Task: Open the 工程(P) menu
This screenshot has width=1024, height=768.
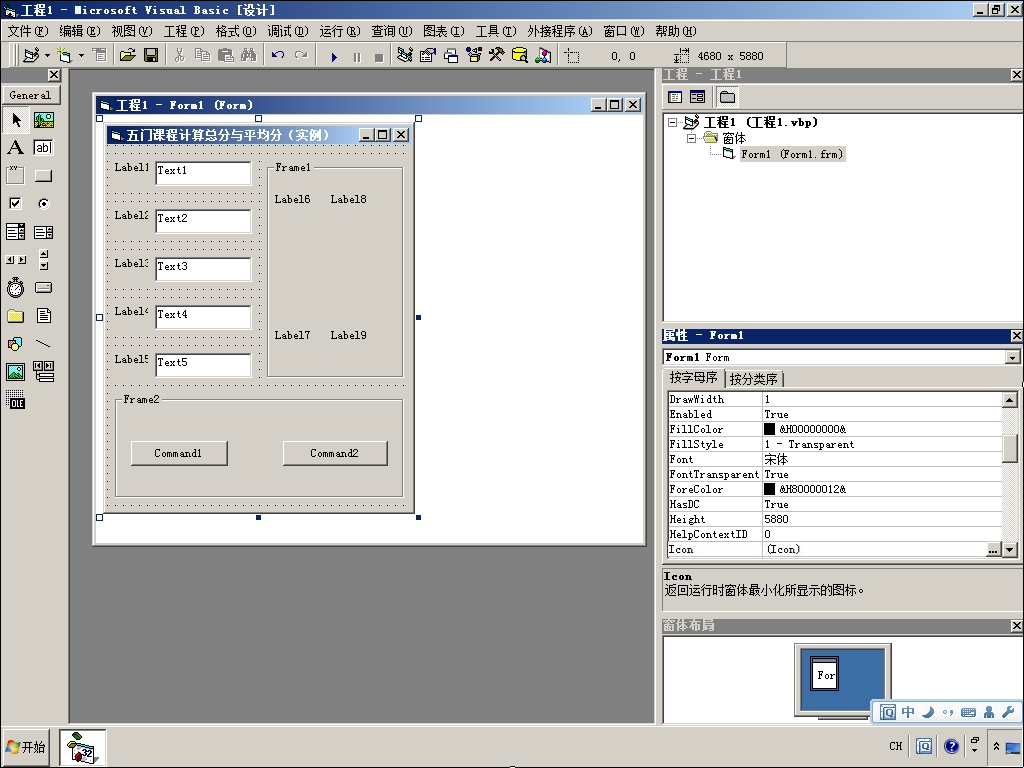Action: [x=184, y=31]
